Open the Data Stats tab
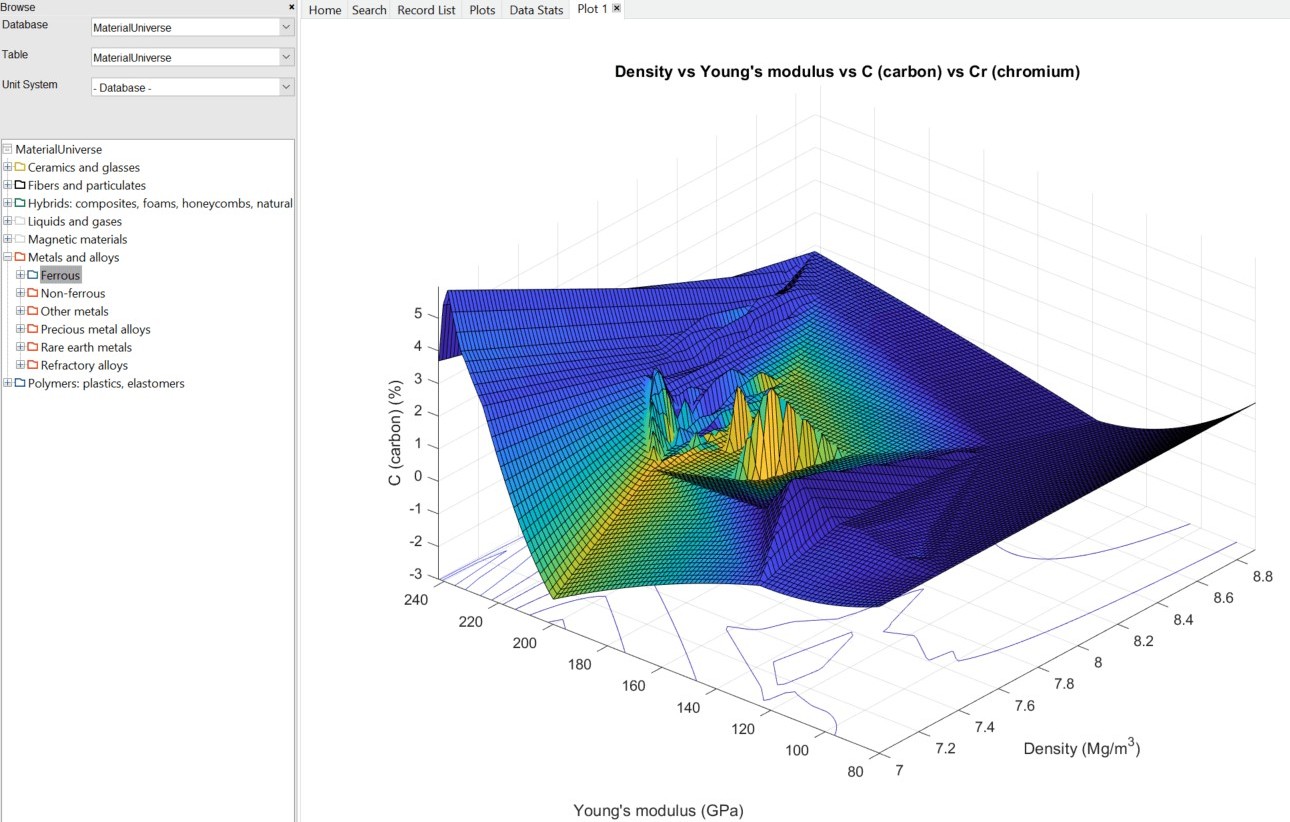 pos(536,10)
